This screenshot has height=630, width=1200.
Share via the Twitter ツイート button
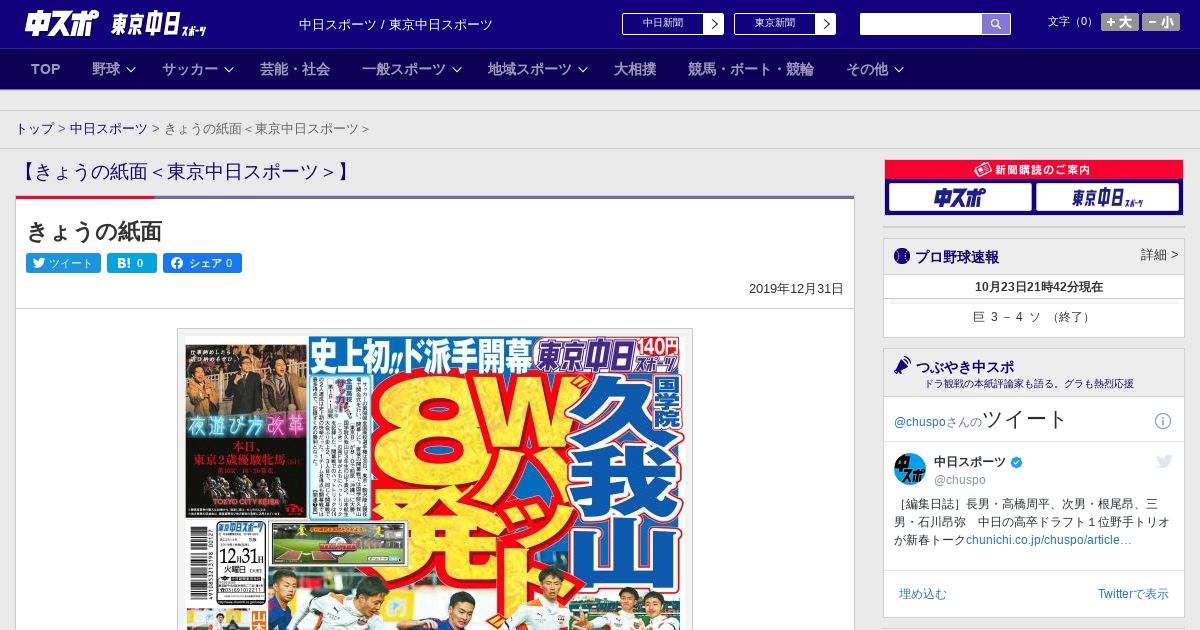63,263
